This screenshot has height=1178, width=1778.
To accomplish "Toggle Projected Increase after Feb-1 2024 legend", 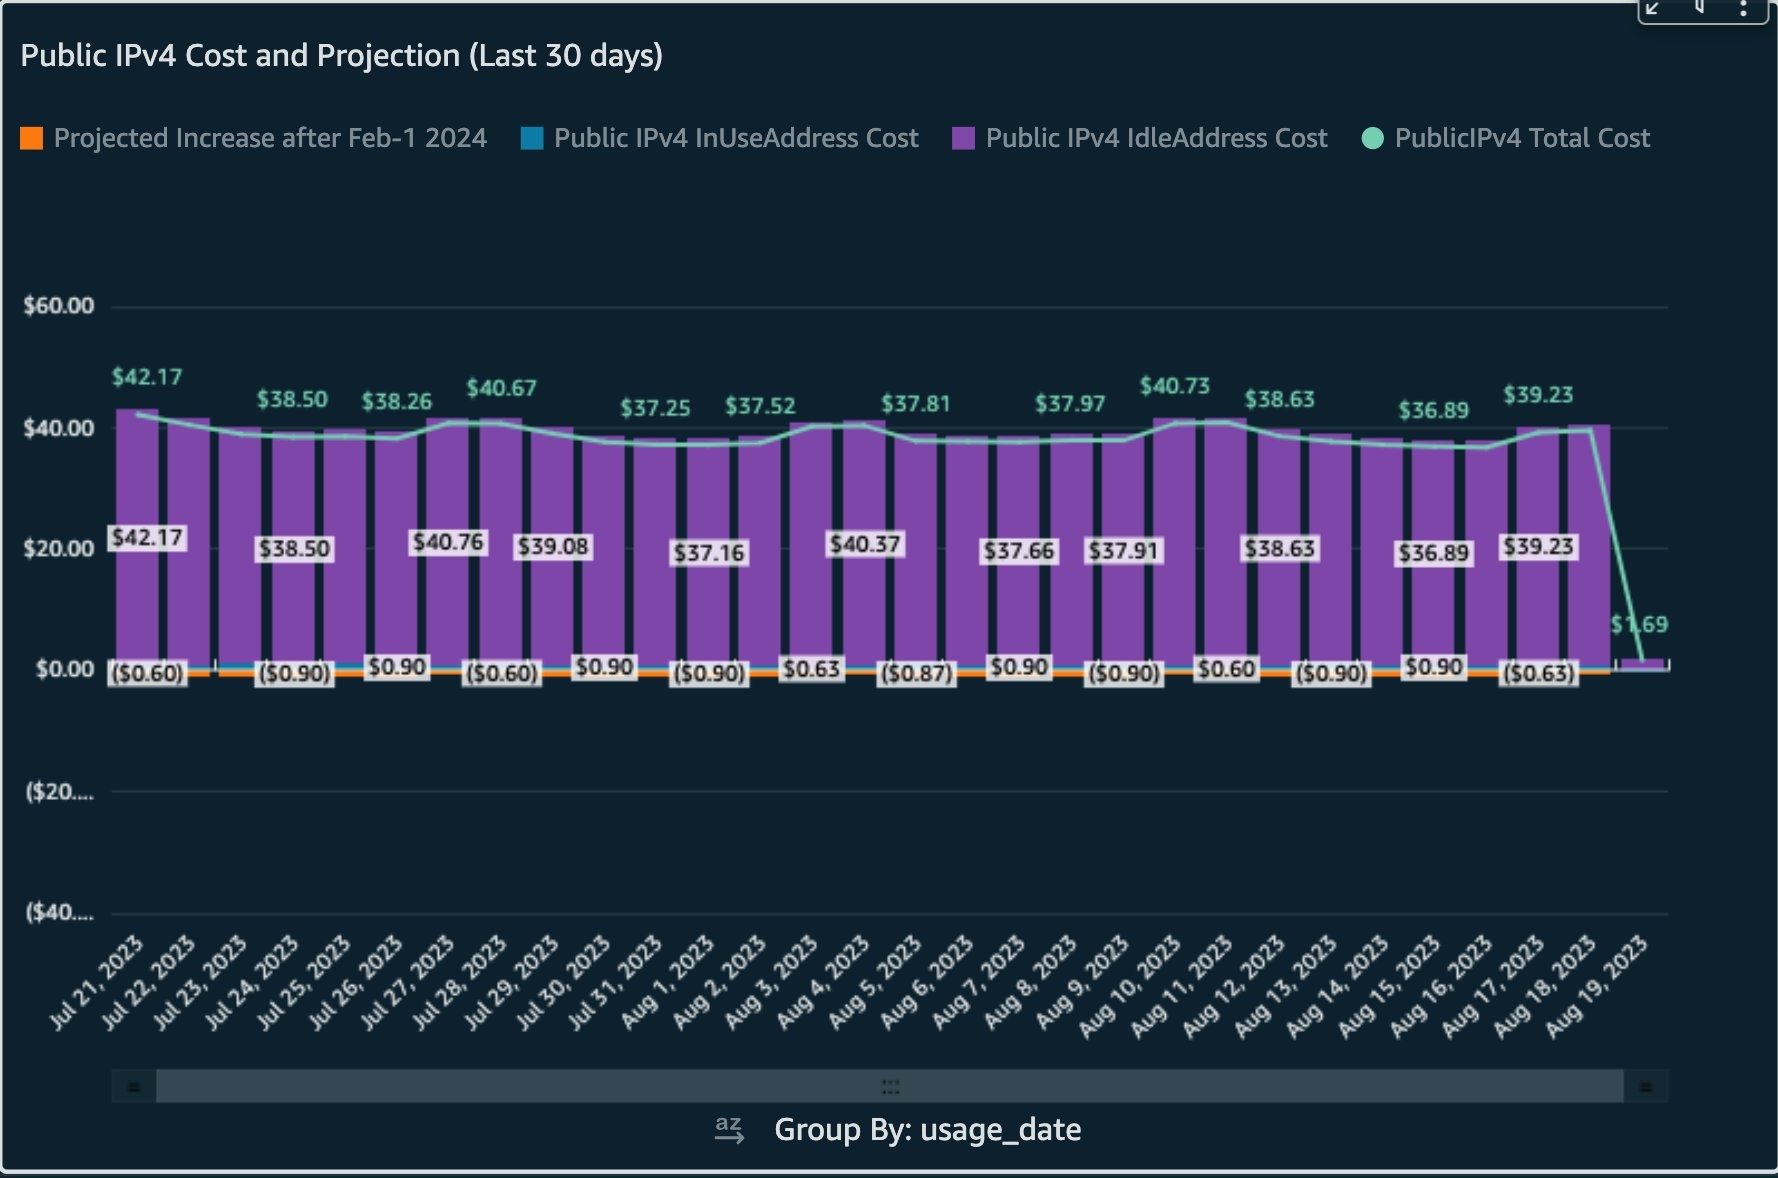I will (270, 138).
